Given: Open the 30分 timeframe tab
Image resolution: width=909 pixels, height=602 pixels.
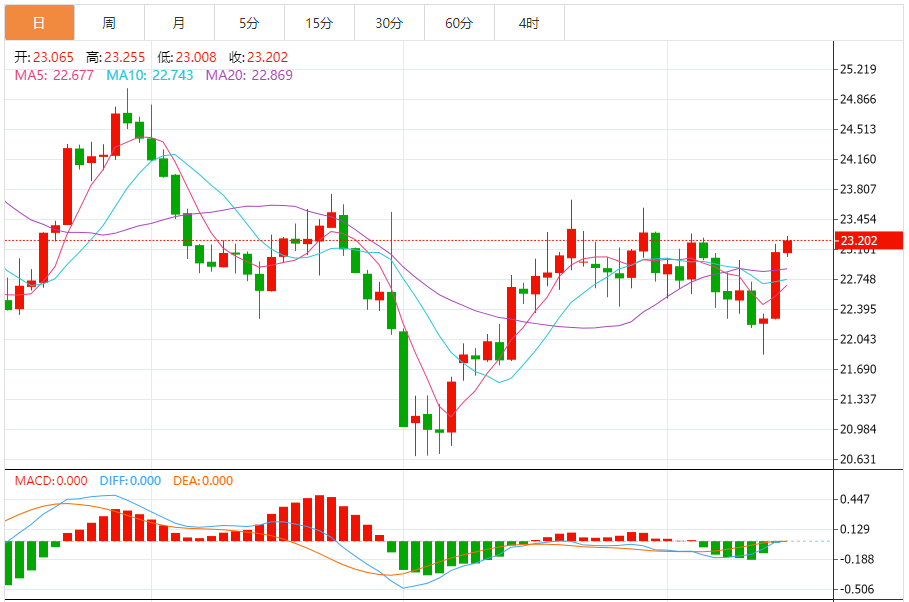Looking at the screenshot, I should click(389, 23).
